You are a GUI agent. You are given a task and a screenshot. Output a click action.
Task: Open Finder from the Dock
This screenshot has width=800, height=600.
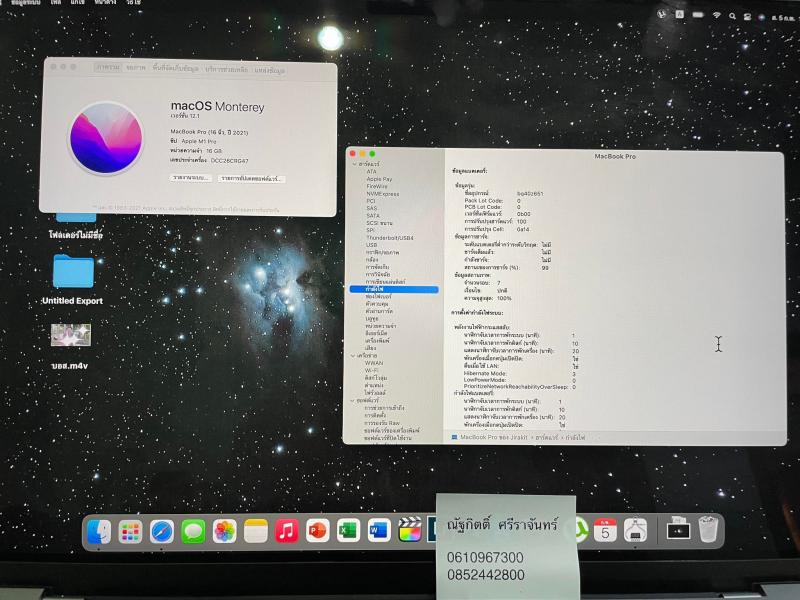(x=99, y=532)
